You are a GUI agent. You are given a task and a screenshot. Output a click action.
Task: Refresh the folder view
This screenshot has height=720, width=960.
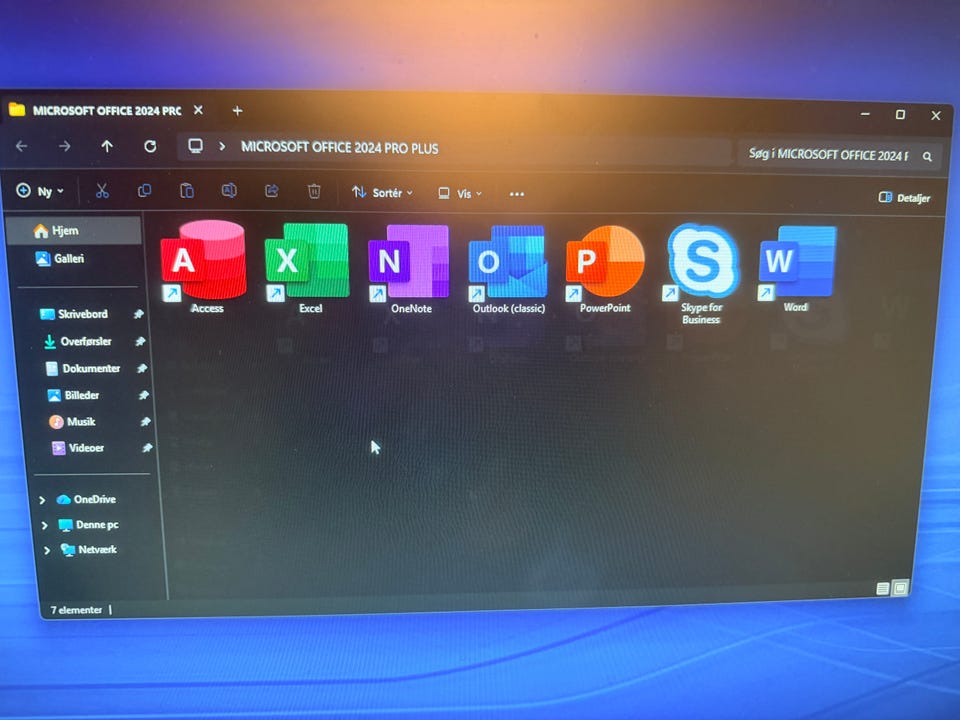[150, 146]
